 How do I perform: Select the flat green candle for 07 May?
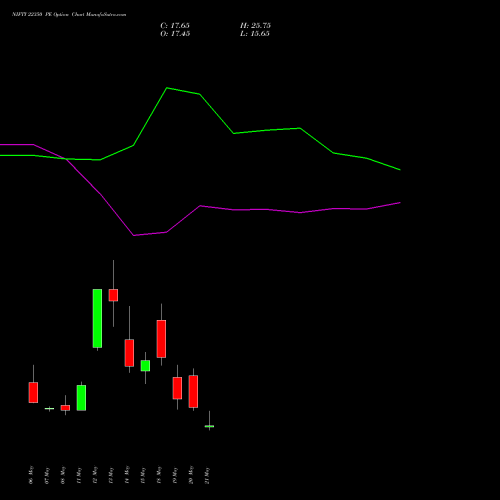(49, 408)
